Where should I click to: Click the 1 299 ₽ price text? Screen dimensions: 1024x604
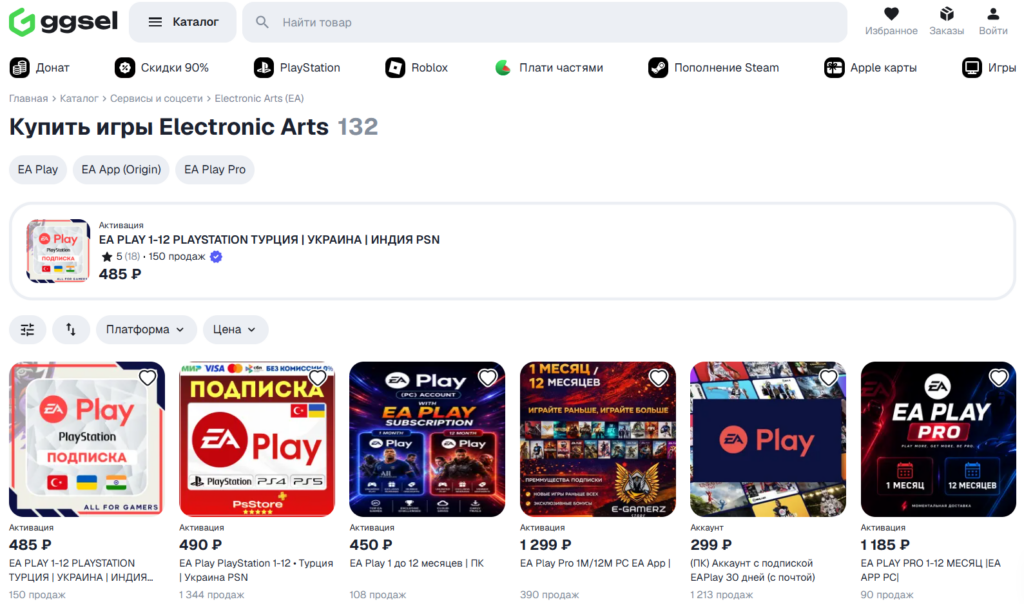point(545,545)
